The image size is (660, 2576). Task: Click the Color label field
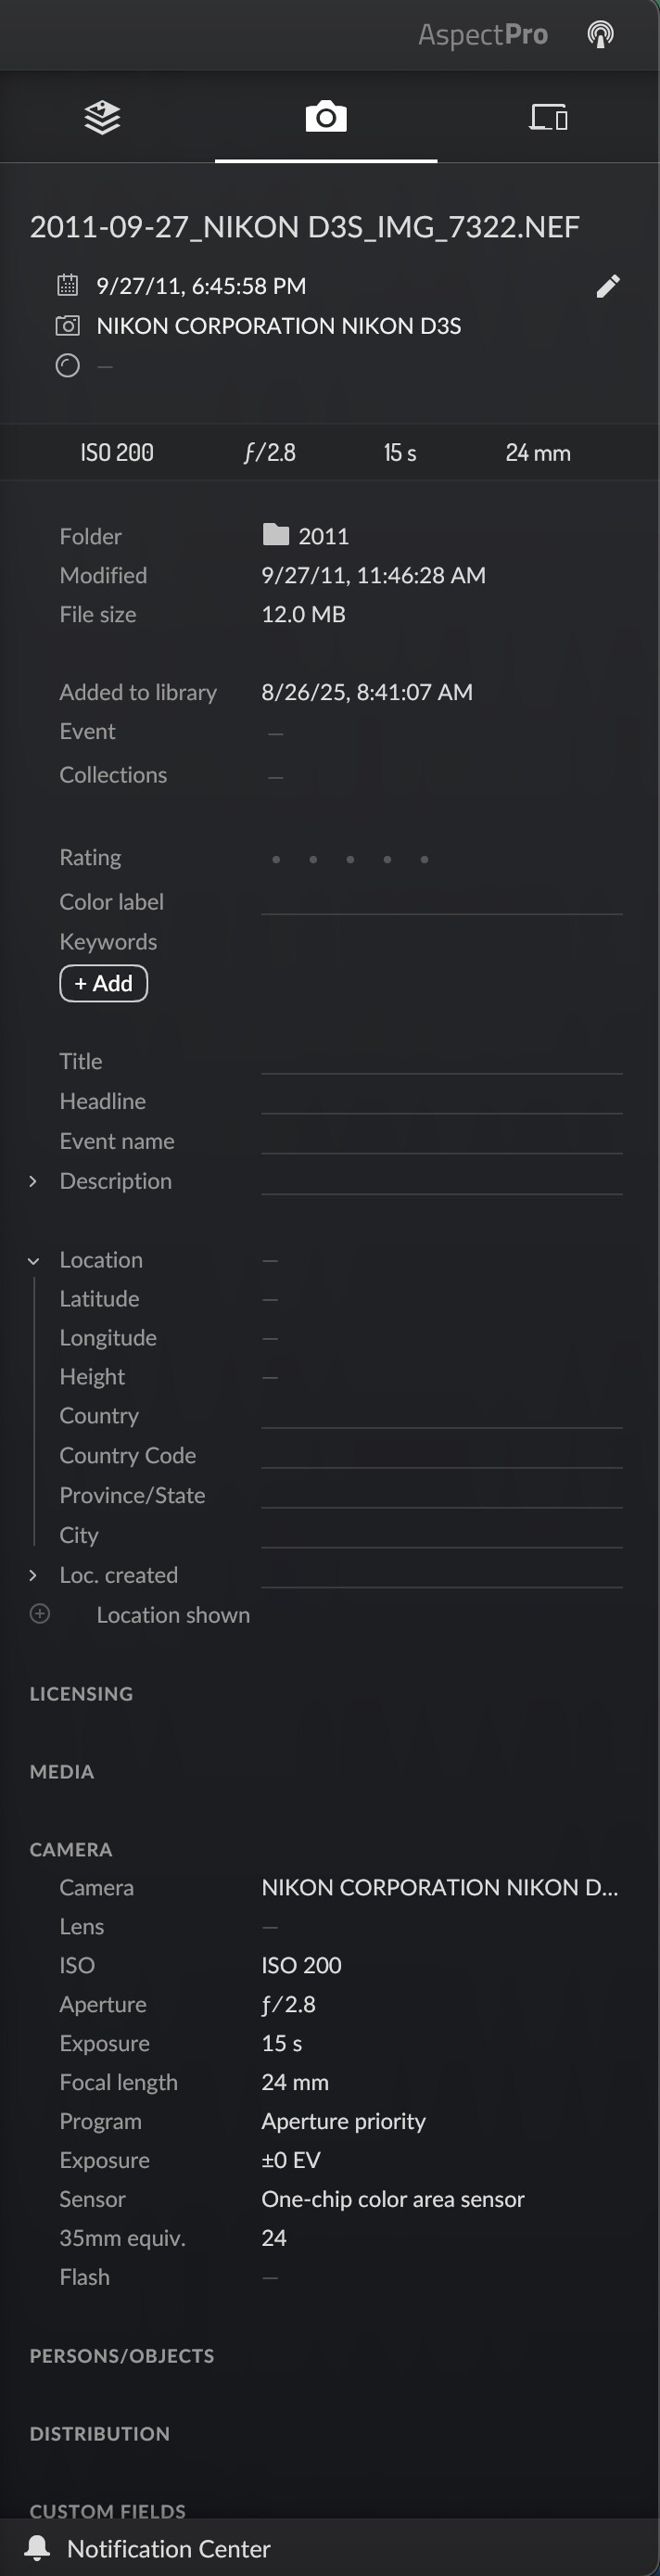pyautogui.click(x=441, y=900)
